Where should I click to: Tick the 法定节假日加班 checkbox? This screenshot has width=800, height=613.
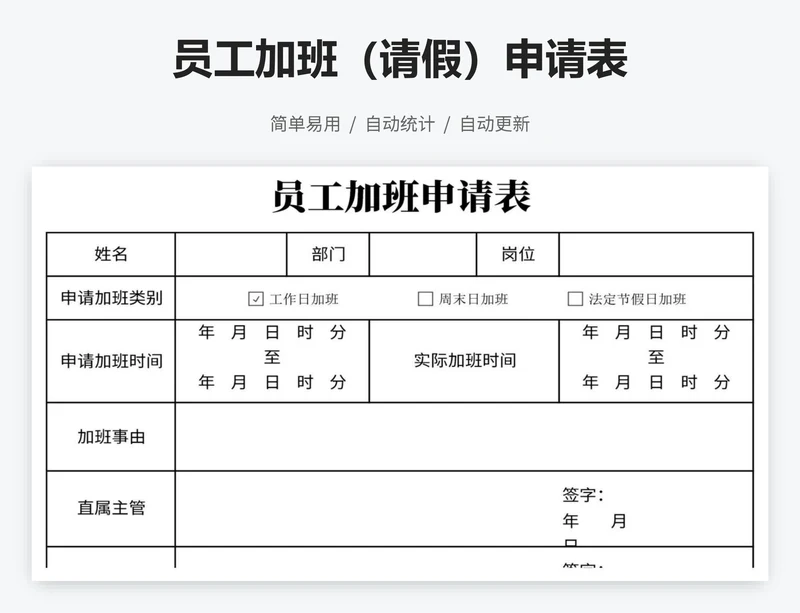(x=575, y=299)
